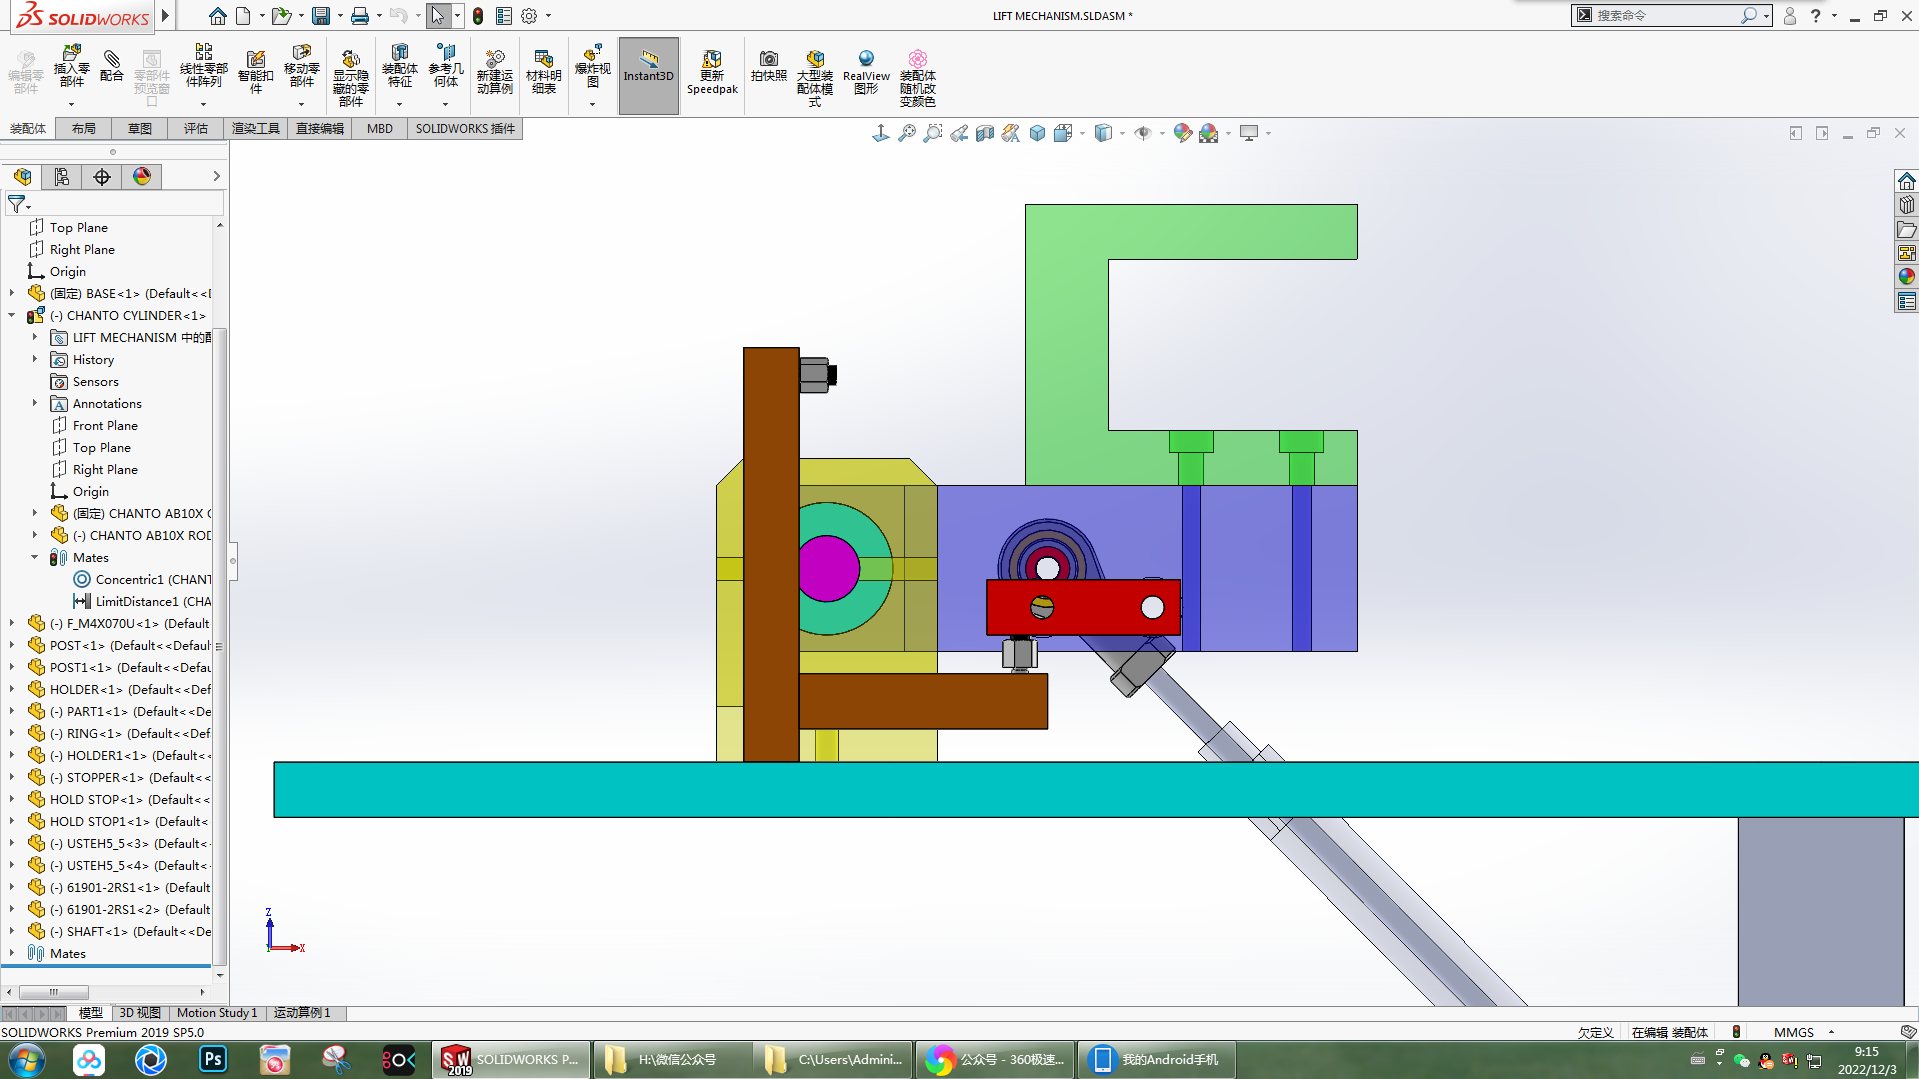Open Hide/Show Items dropdown in view toolbar
This screenshot has height=1079, width=1919.
click(x=1162, y=133)
